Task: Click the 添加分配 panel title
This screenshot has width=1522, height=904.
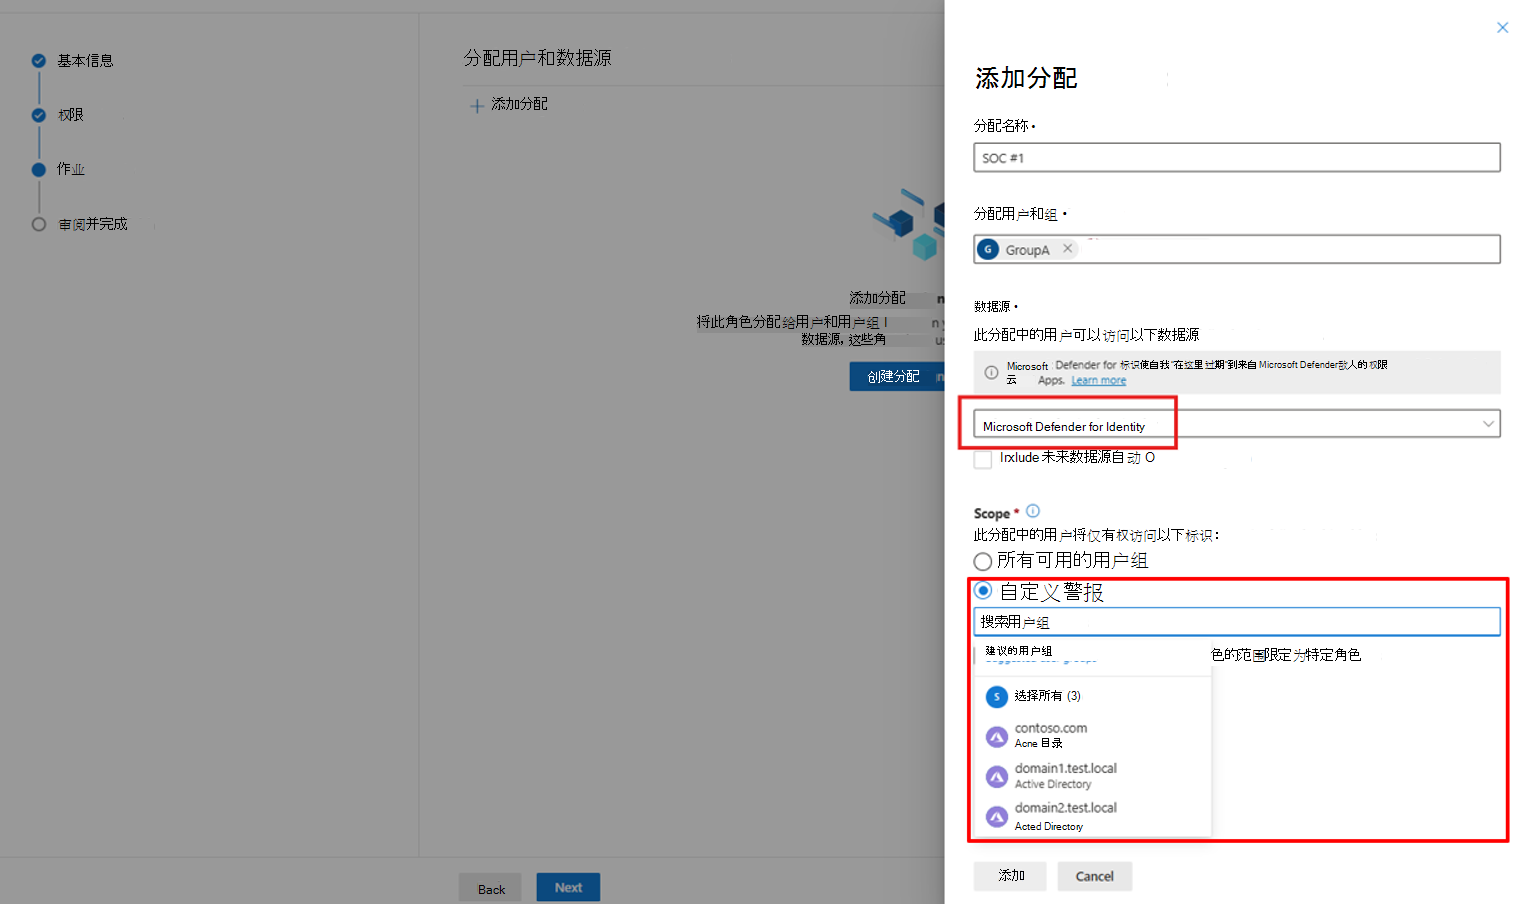Action: pyautogui.click(x=1026, y=78)
